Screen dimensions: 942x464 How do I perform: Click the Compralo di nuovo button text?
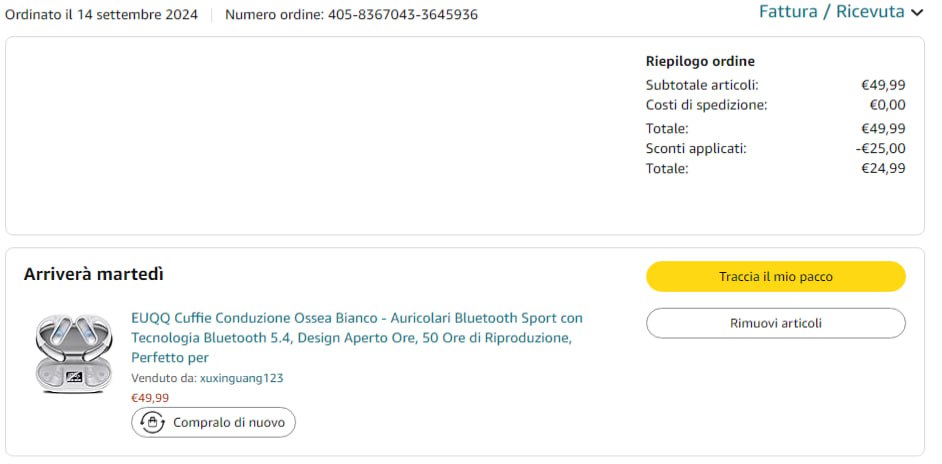tap(228, 422)
